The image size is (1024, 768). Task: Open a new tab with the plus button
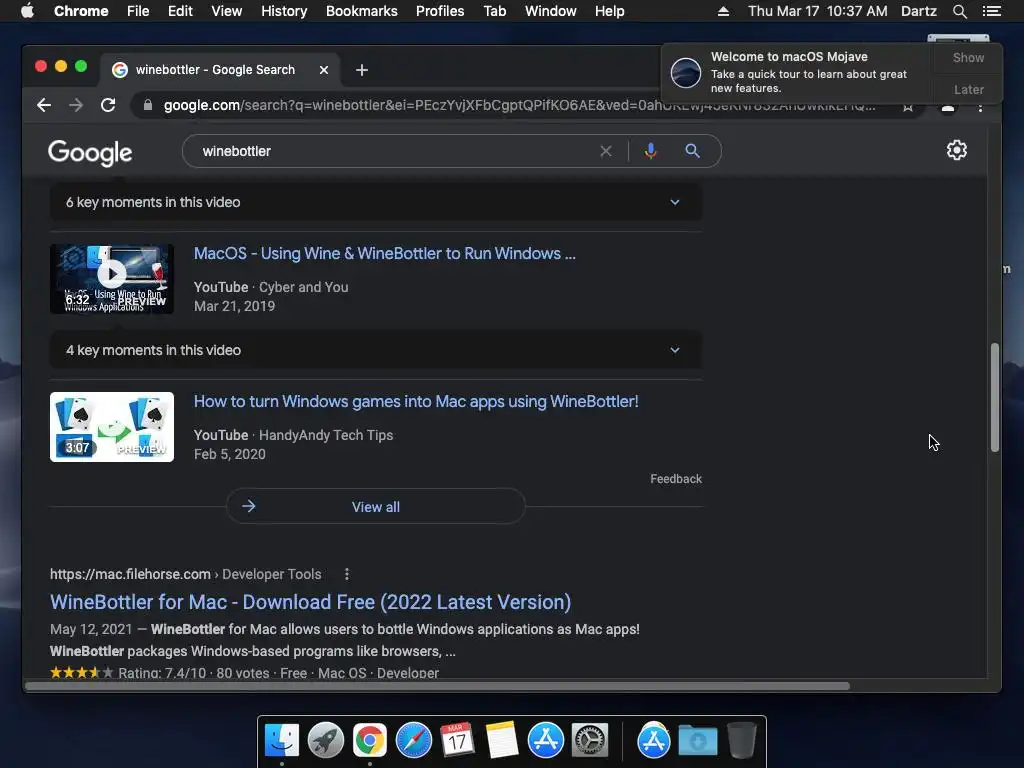[x=362, y=70]
